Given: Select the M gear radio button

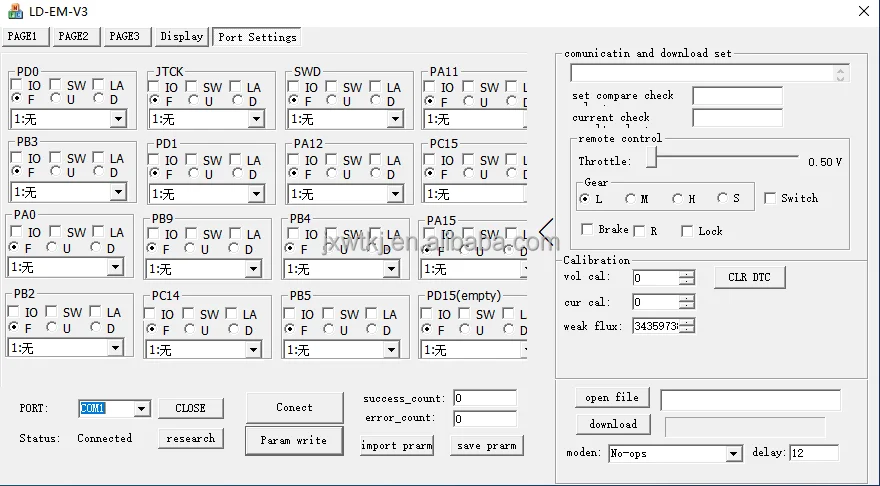Looking at the screenshot, I should [630, 198].
